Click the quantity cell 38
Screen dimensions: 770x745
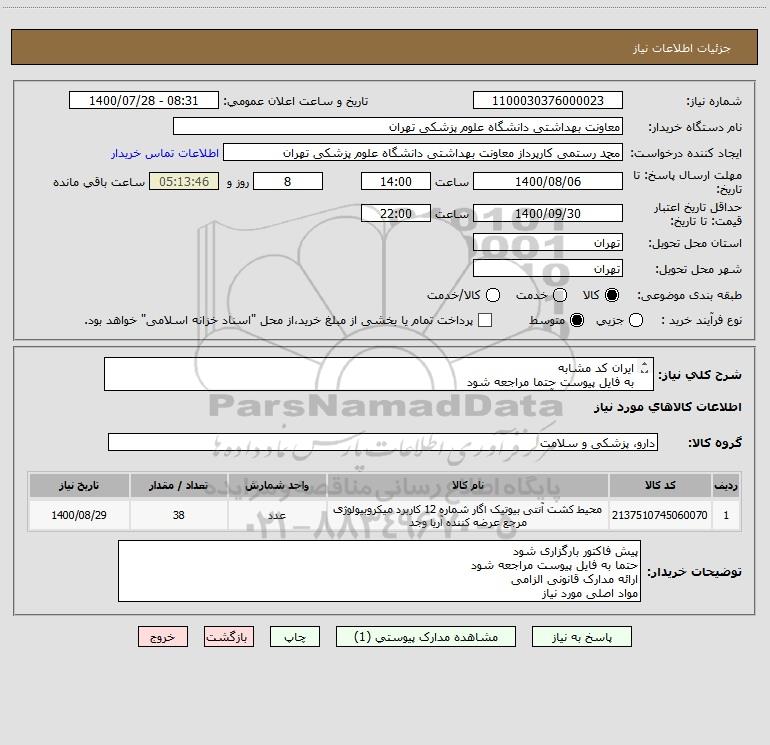[x=178, y=515]
